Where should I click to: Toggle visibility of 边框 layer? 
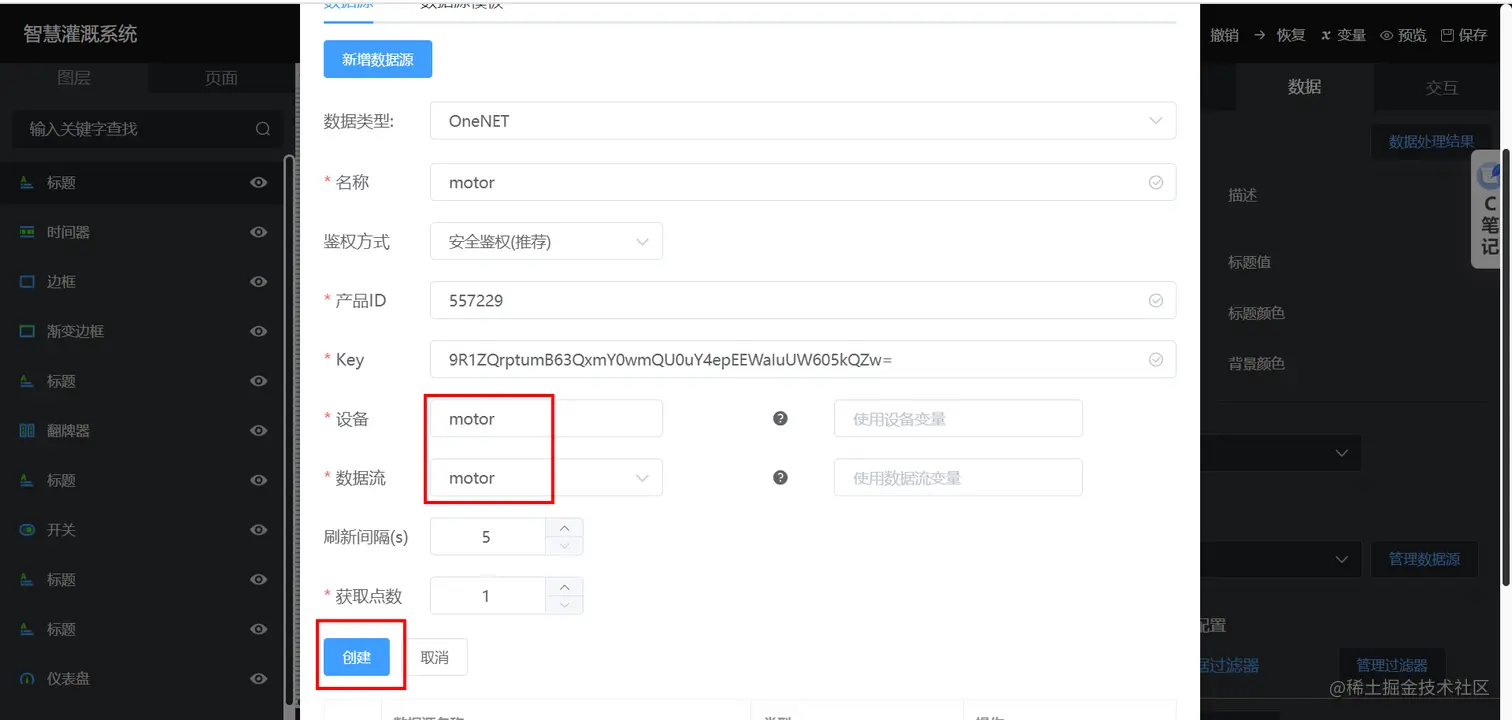[x=259, y=282]
